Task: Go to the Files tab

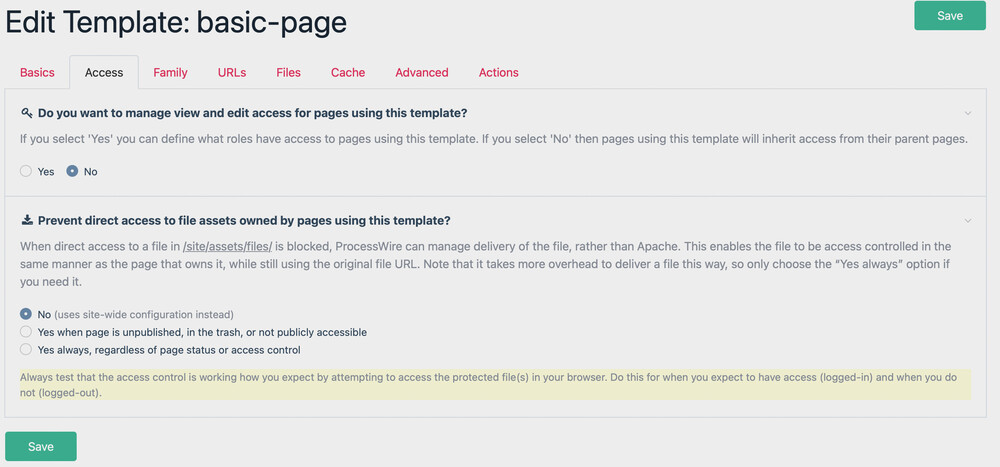Action: pos(289,72)
